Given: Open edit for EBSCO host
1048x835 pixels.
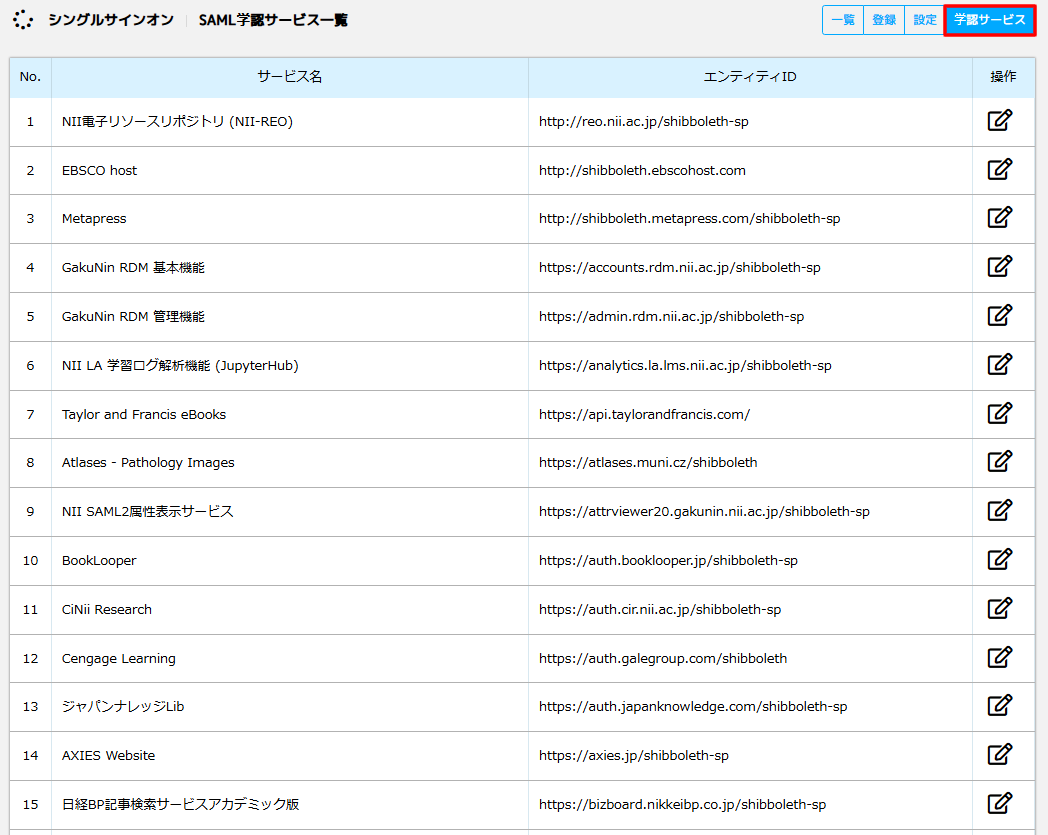Looking at the screenshot, I should [x=1000, y=169].
